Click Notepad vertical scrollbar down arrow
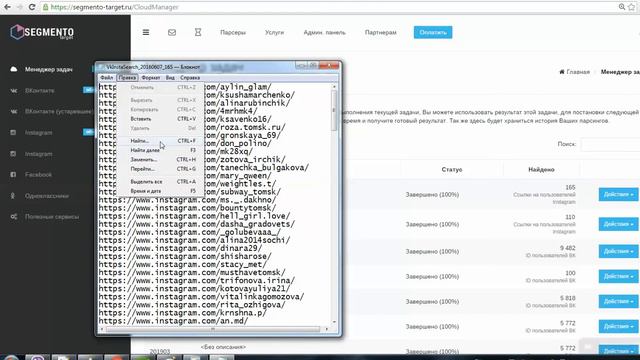The width and height of the screenshot is (640, 360). [x=334, y=322]
